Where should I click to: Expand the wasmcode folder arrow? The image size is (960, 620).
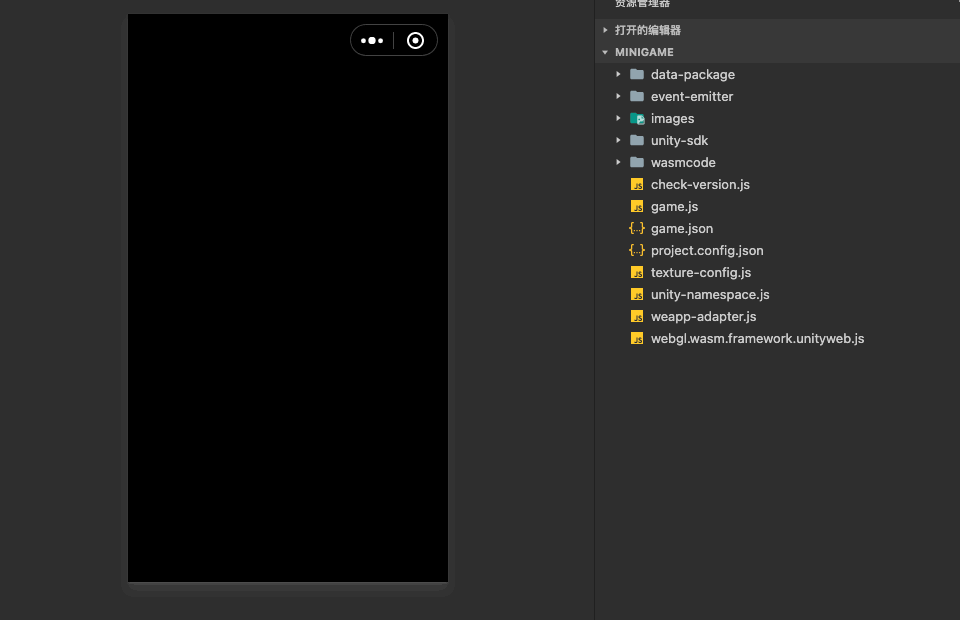(x=618, y=162)
